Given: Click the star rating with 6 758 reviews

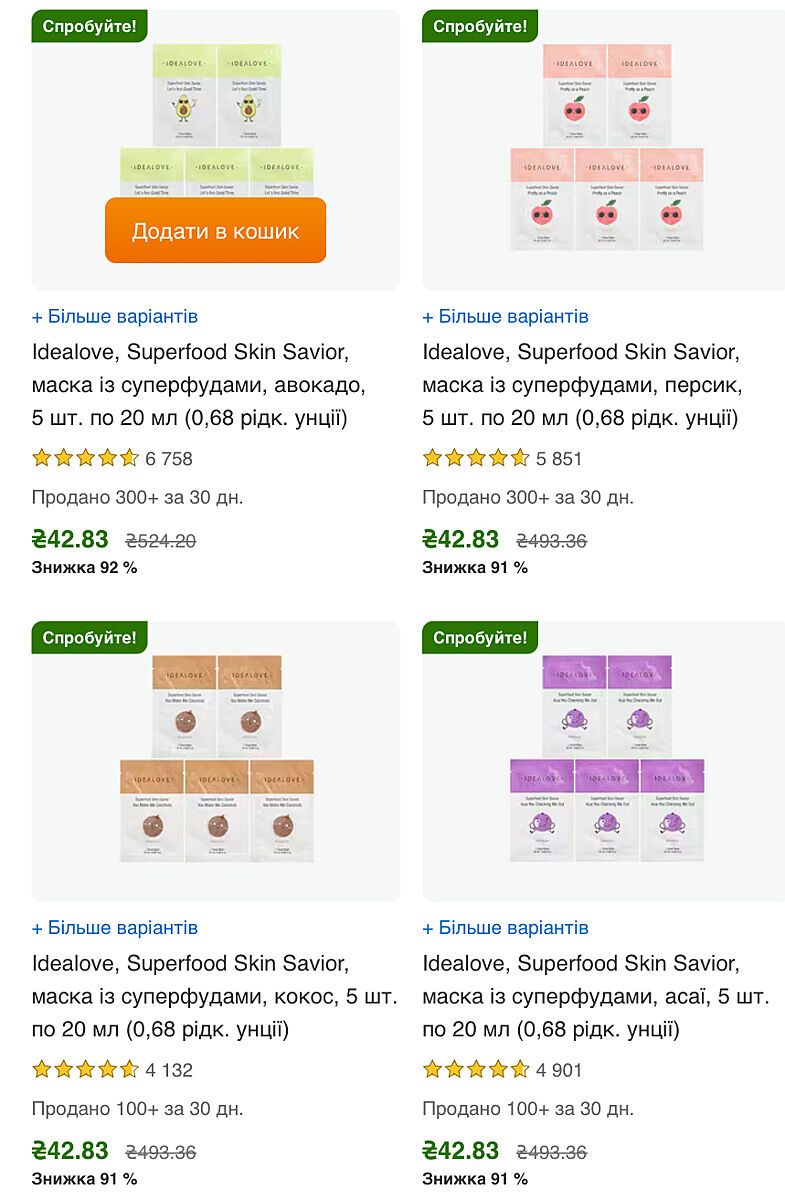Looking at the screenshot, I should coord(86,459).
